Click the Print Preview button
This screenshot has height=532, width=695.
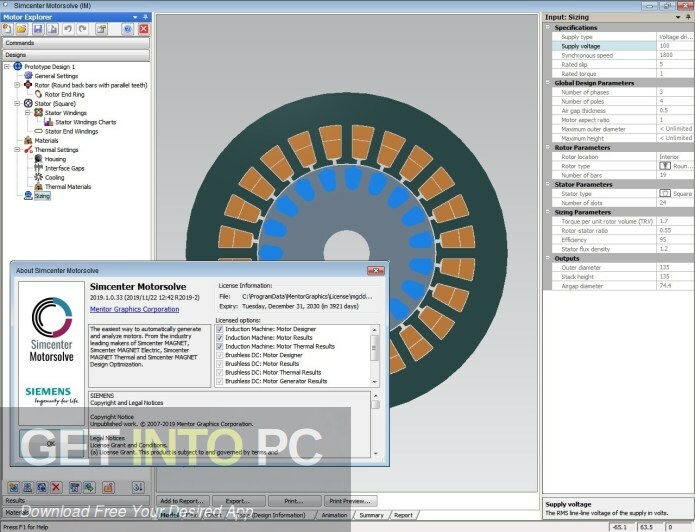click(x=350, y=501)
